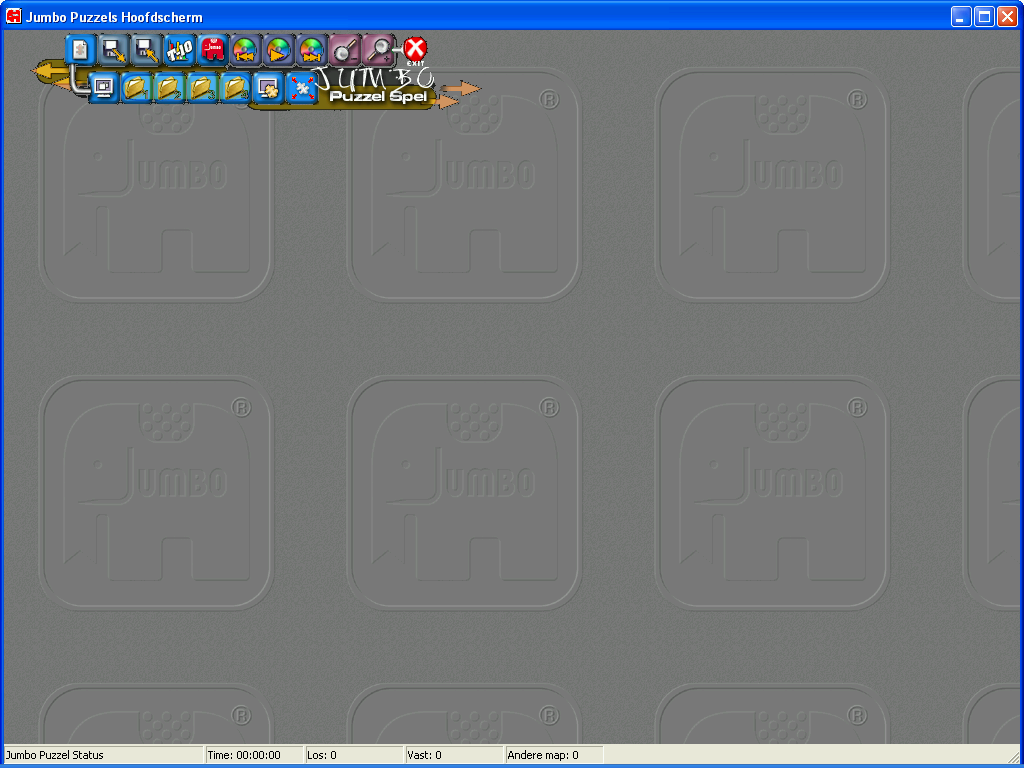Play the music CD
The width and height of the screenshot is (1024, 768).
click(x=278, y=50)
